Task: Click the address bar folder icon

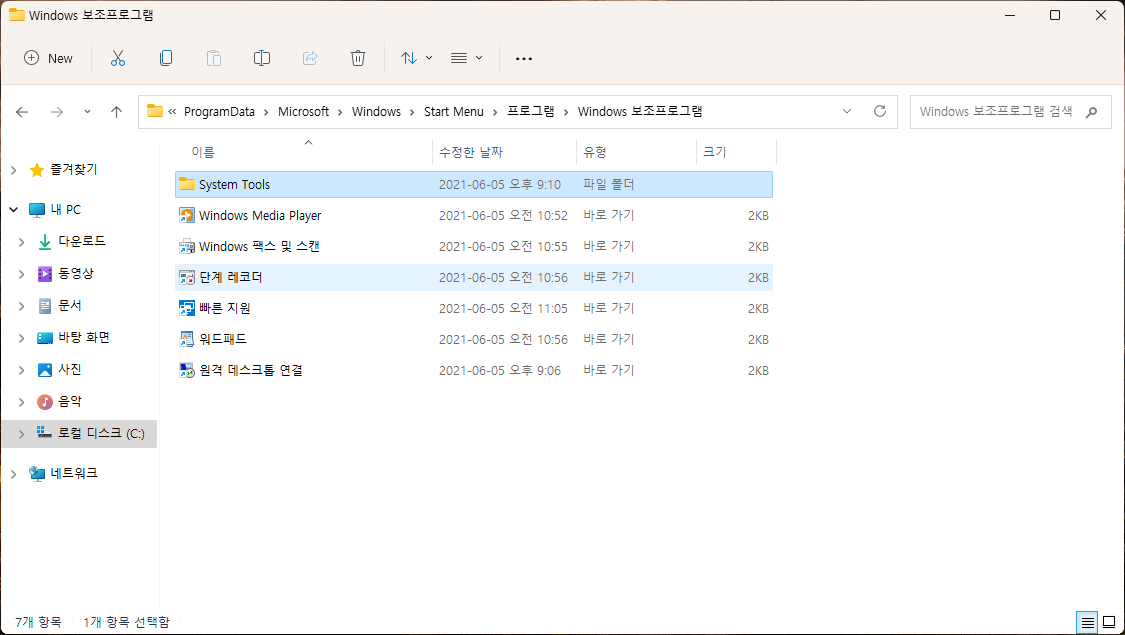Action: [x=154, y=110]
